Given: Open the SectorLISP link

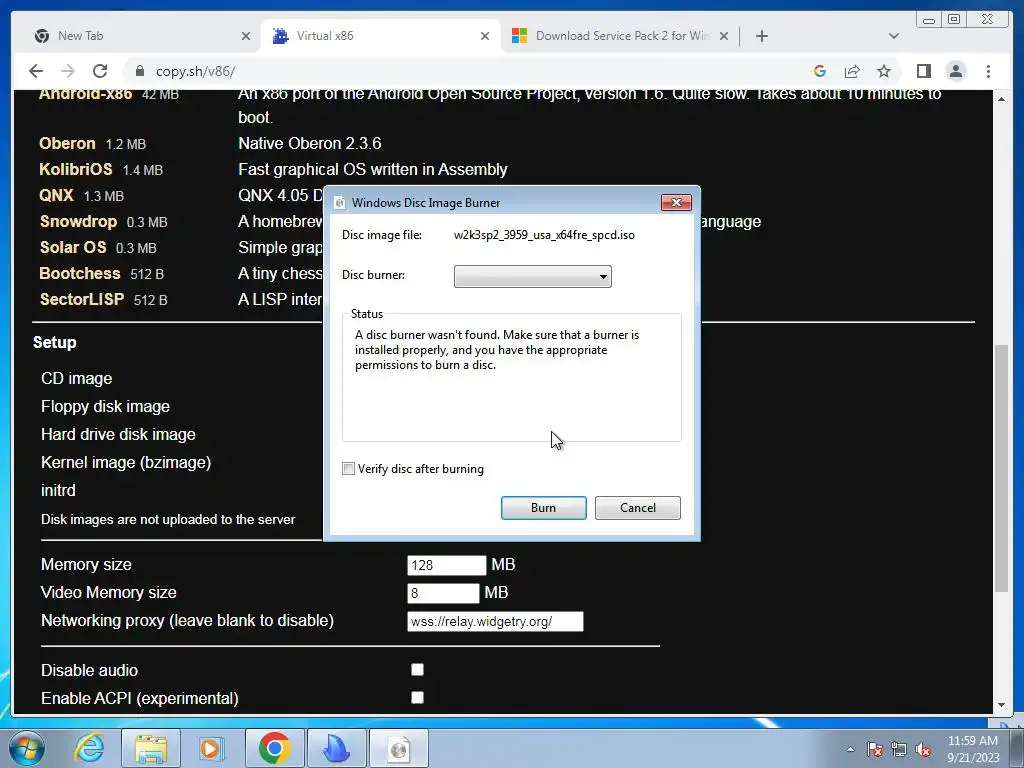Looking at the screenshot, I should pyautogui.click(x=82, y=300).
